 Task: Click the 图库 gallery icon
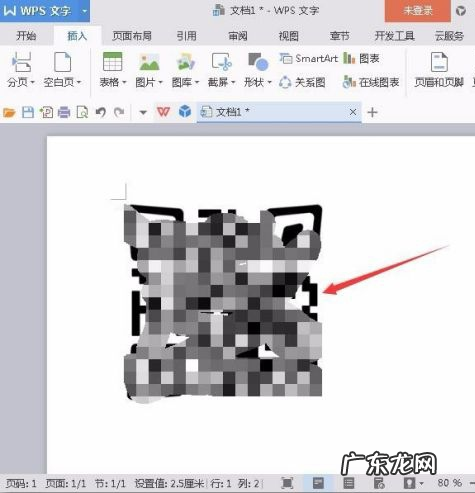pyautogui.click(x=186, y=62)
